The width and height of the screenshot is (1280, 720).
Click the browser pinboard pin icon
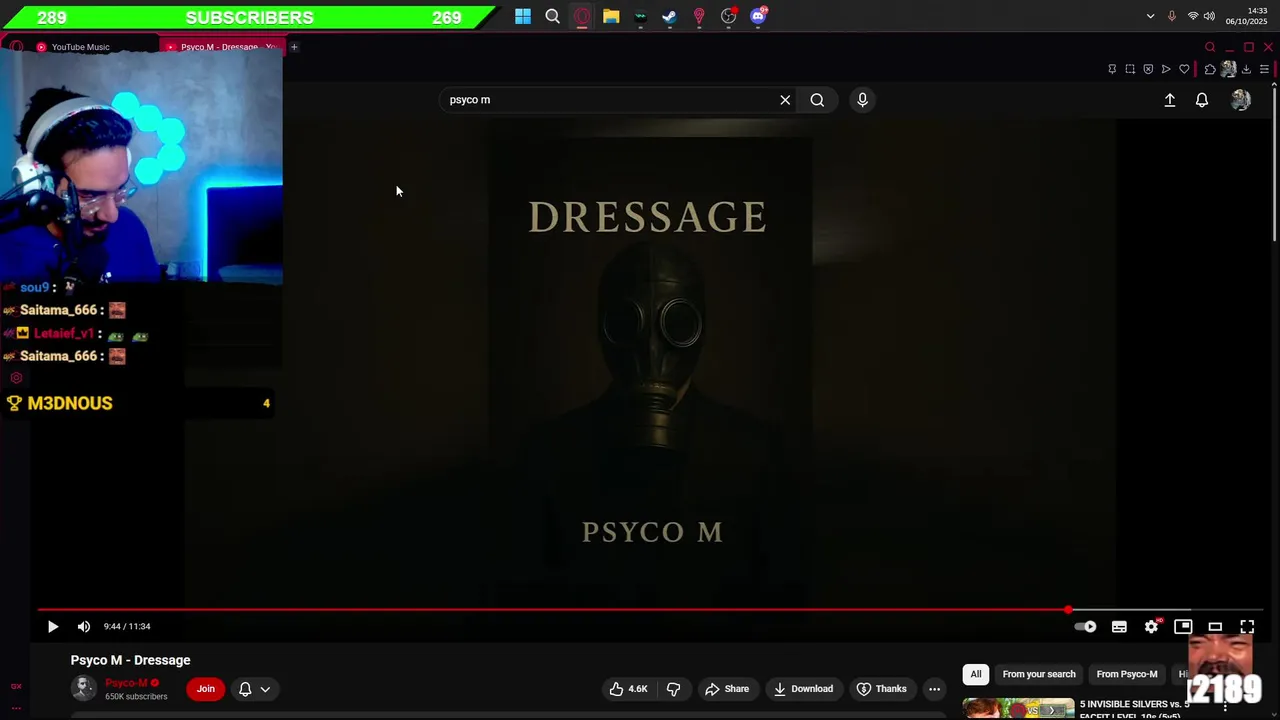(1112, 69)
